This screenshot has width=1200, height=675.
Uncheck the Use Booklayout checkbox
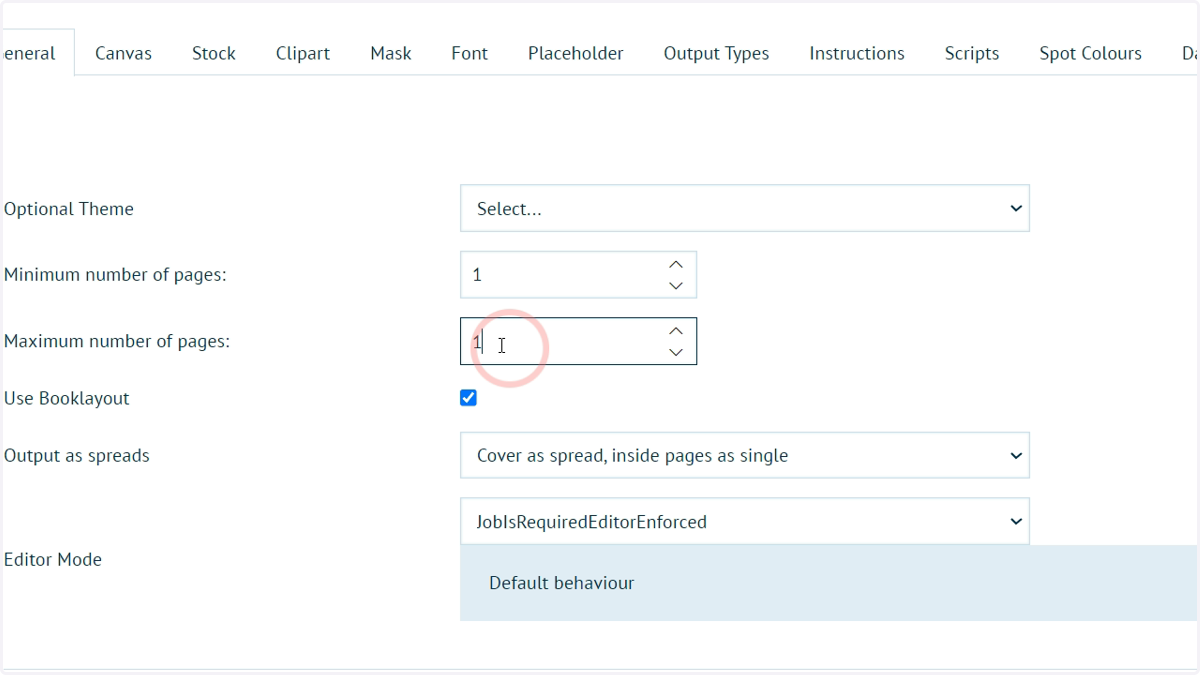(x=468, y=398)
